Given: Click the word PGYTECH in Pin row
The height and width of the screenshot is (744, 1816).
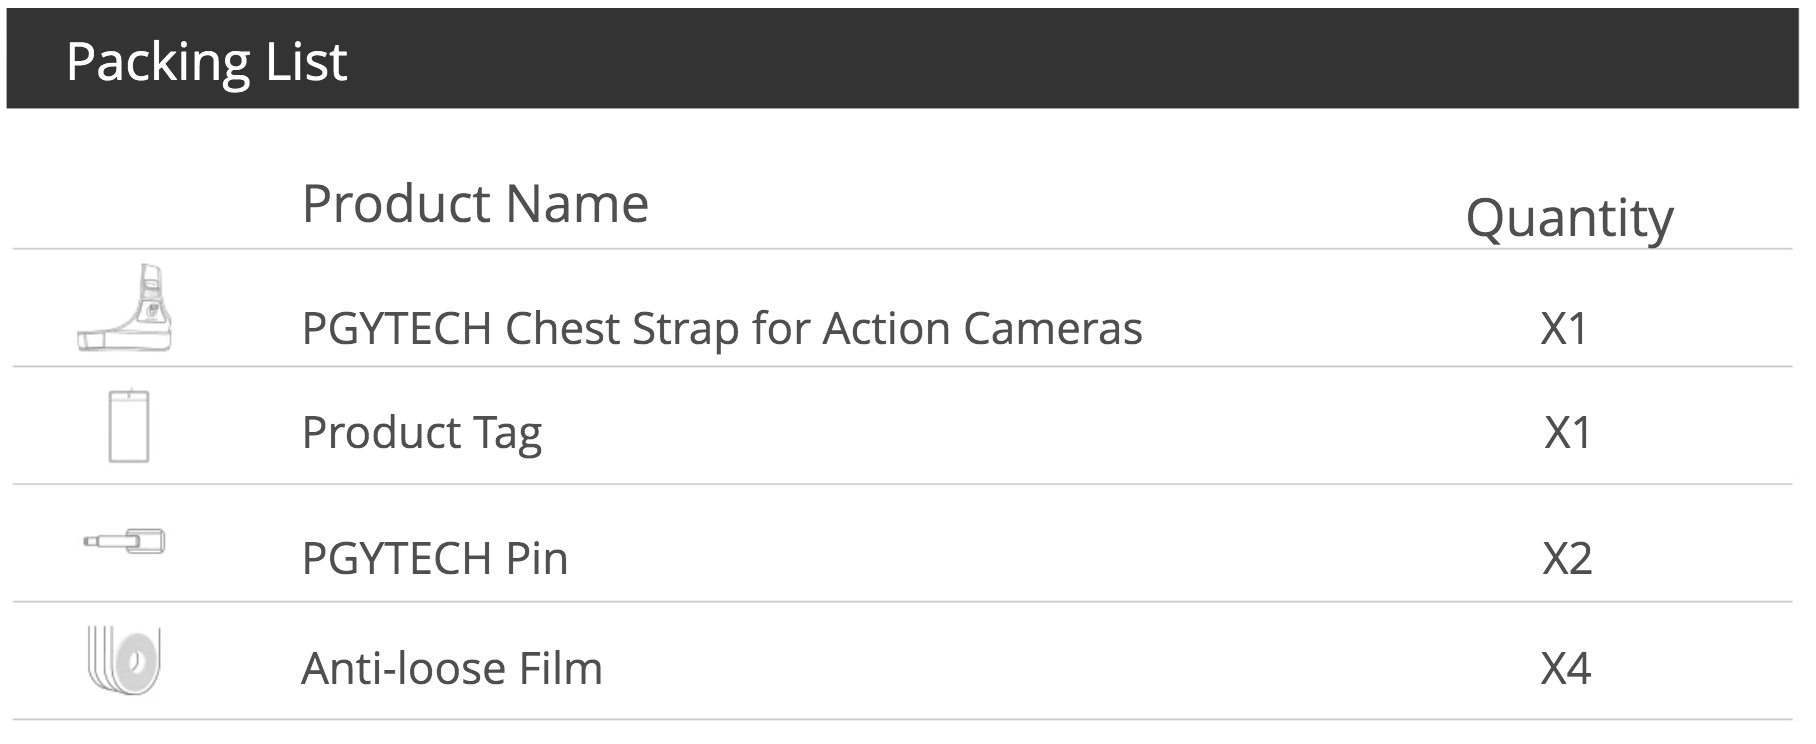Looking at the screenshot, I should (x=397, y=558).
